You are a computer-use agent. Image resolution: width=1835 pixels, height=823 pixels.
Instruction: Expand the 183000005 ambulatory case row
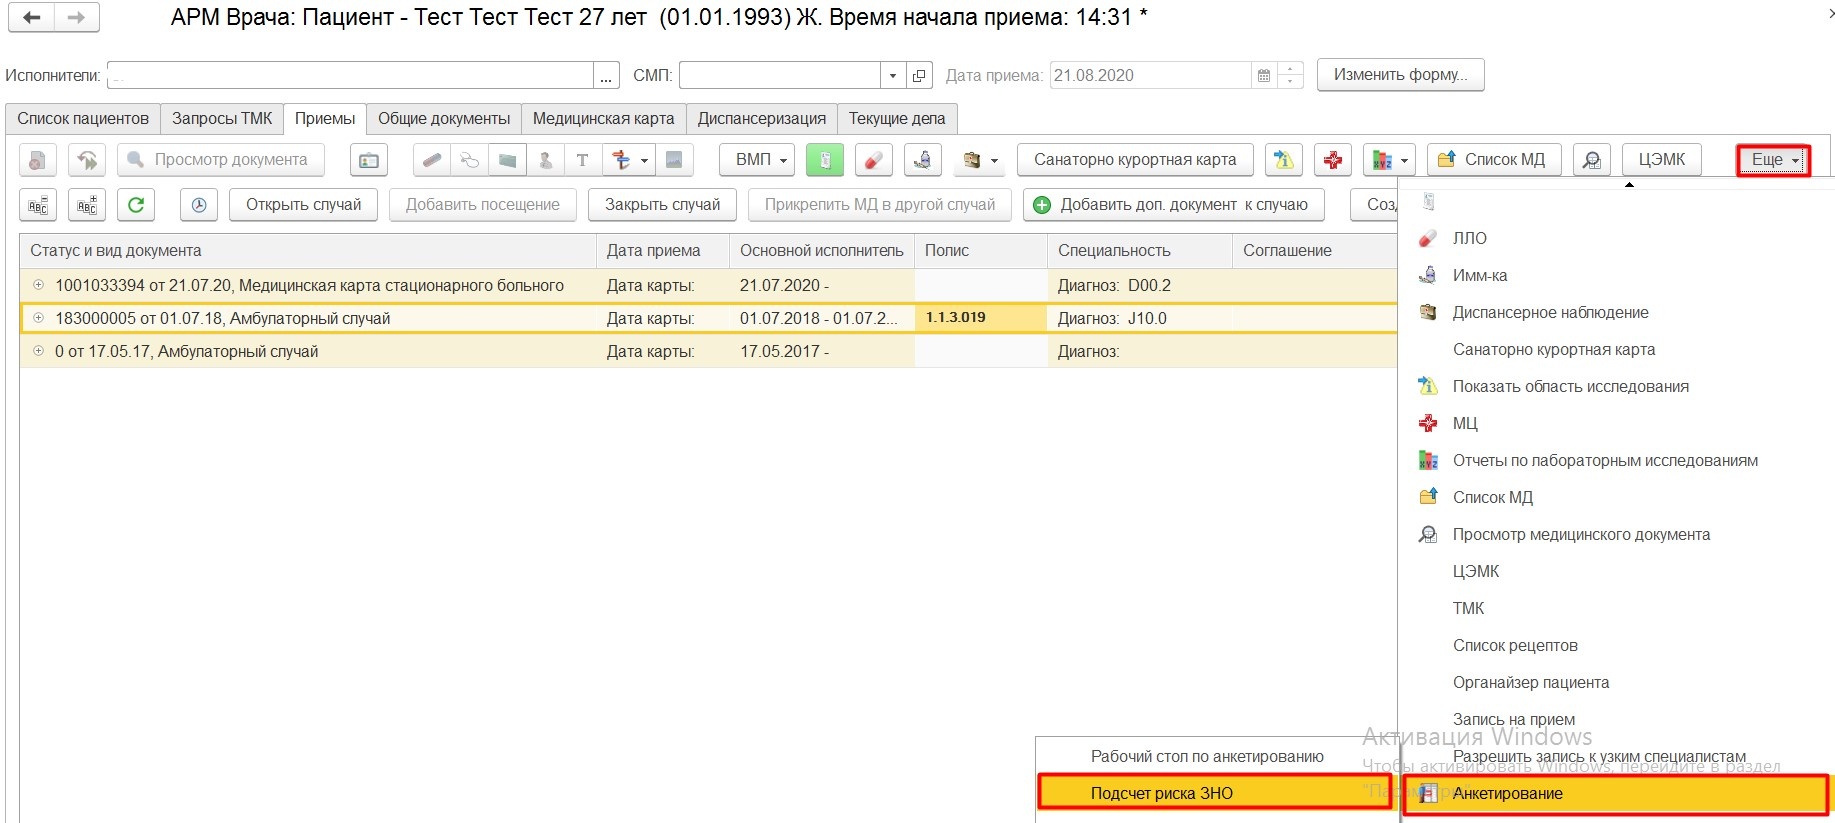coord(38,318)
